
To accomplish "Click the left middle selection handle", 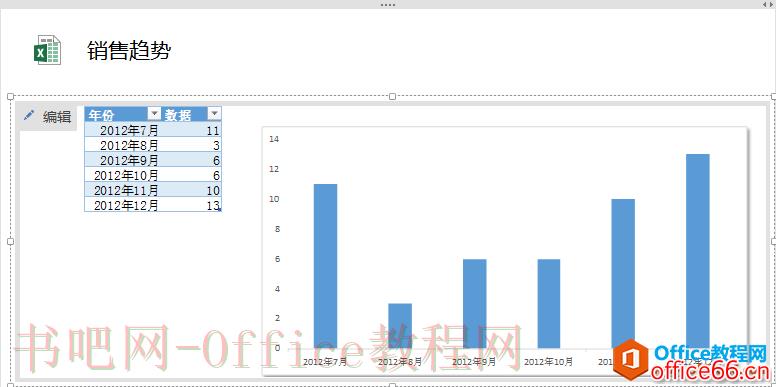I will click(x=10, y=241).
